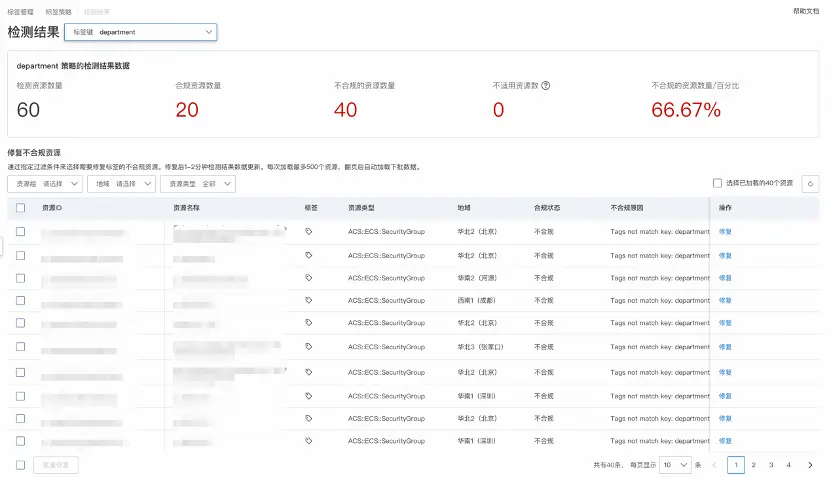Screen dimensions: 832x478
Task: Click the refresh icon above the table
Action: pyautogui.click(x=810, y=184)
